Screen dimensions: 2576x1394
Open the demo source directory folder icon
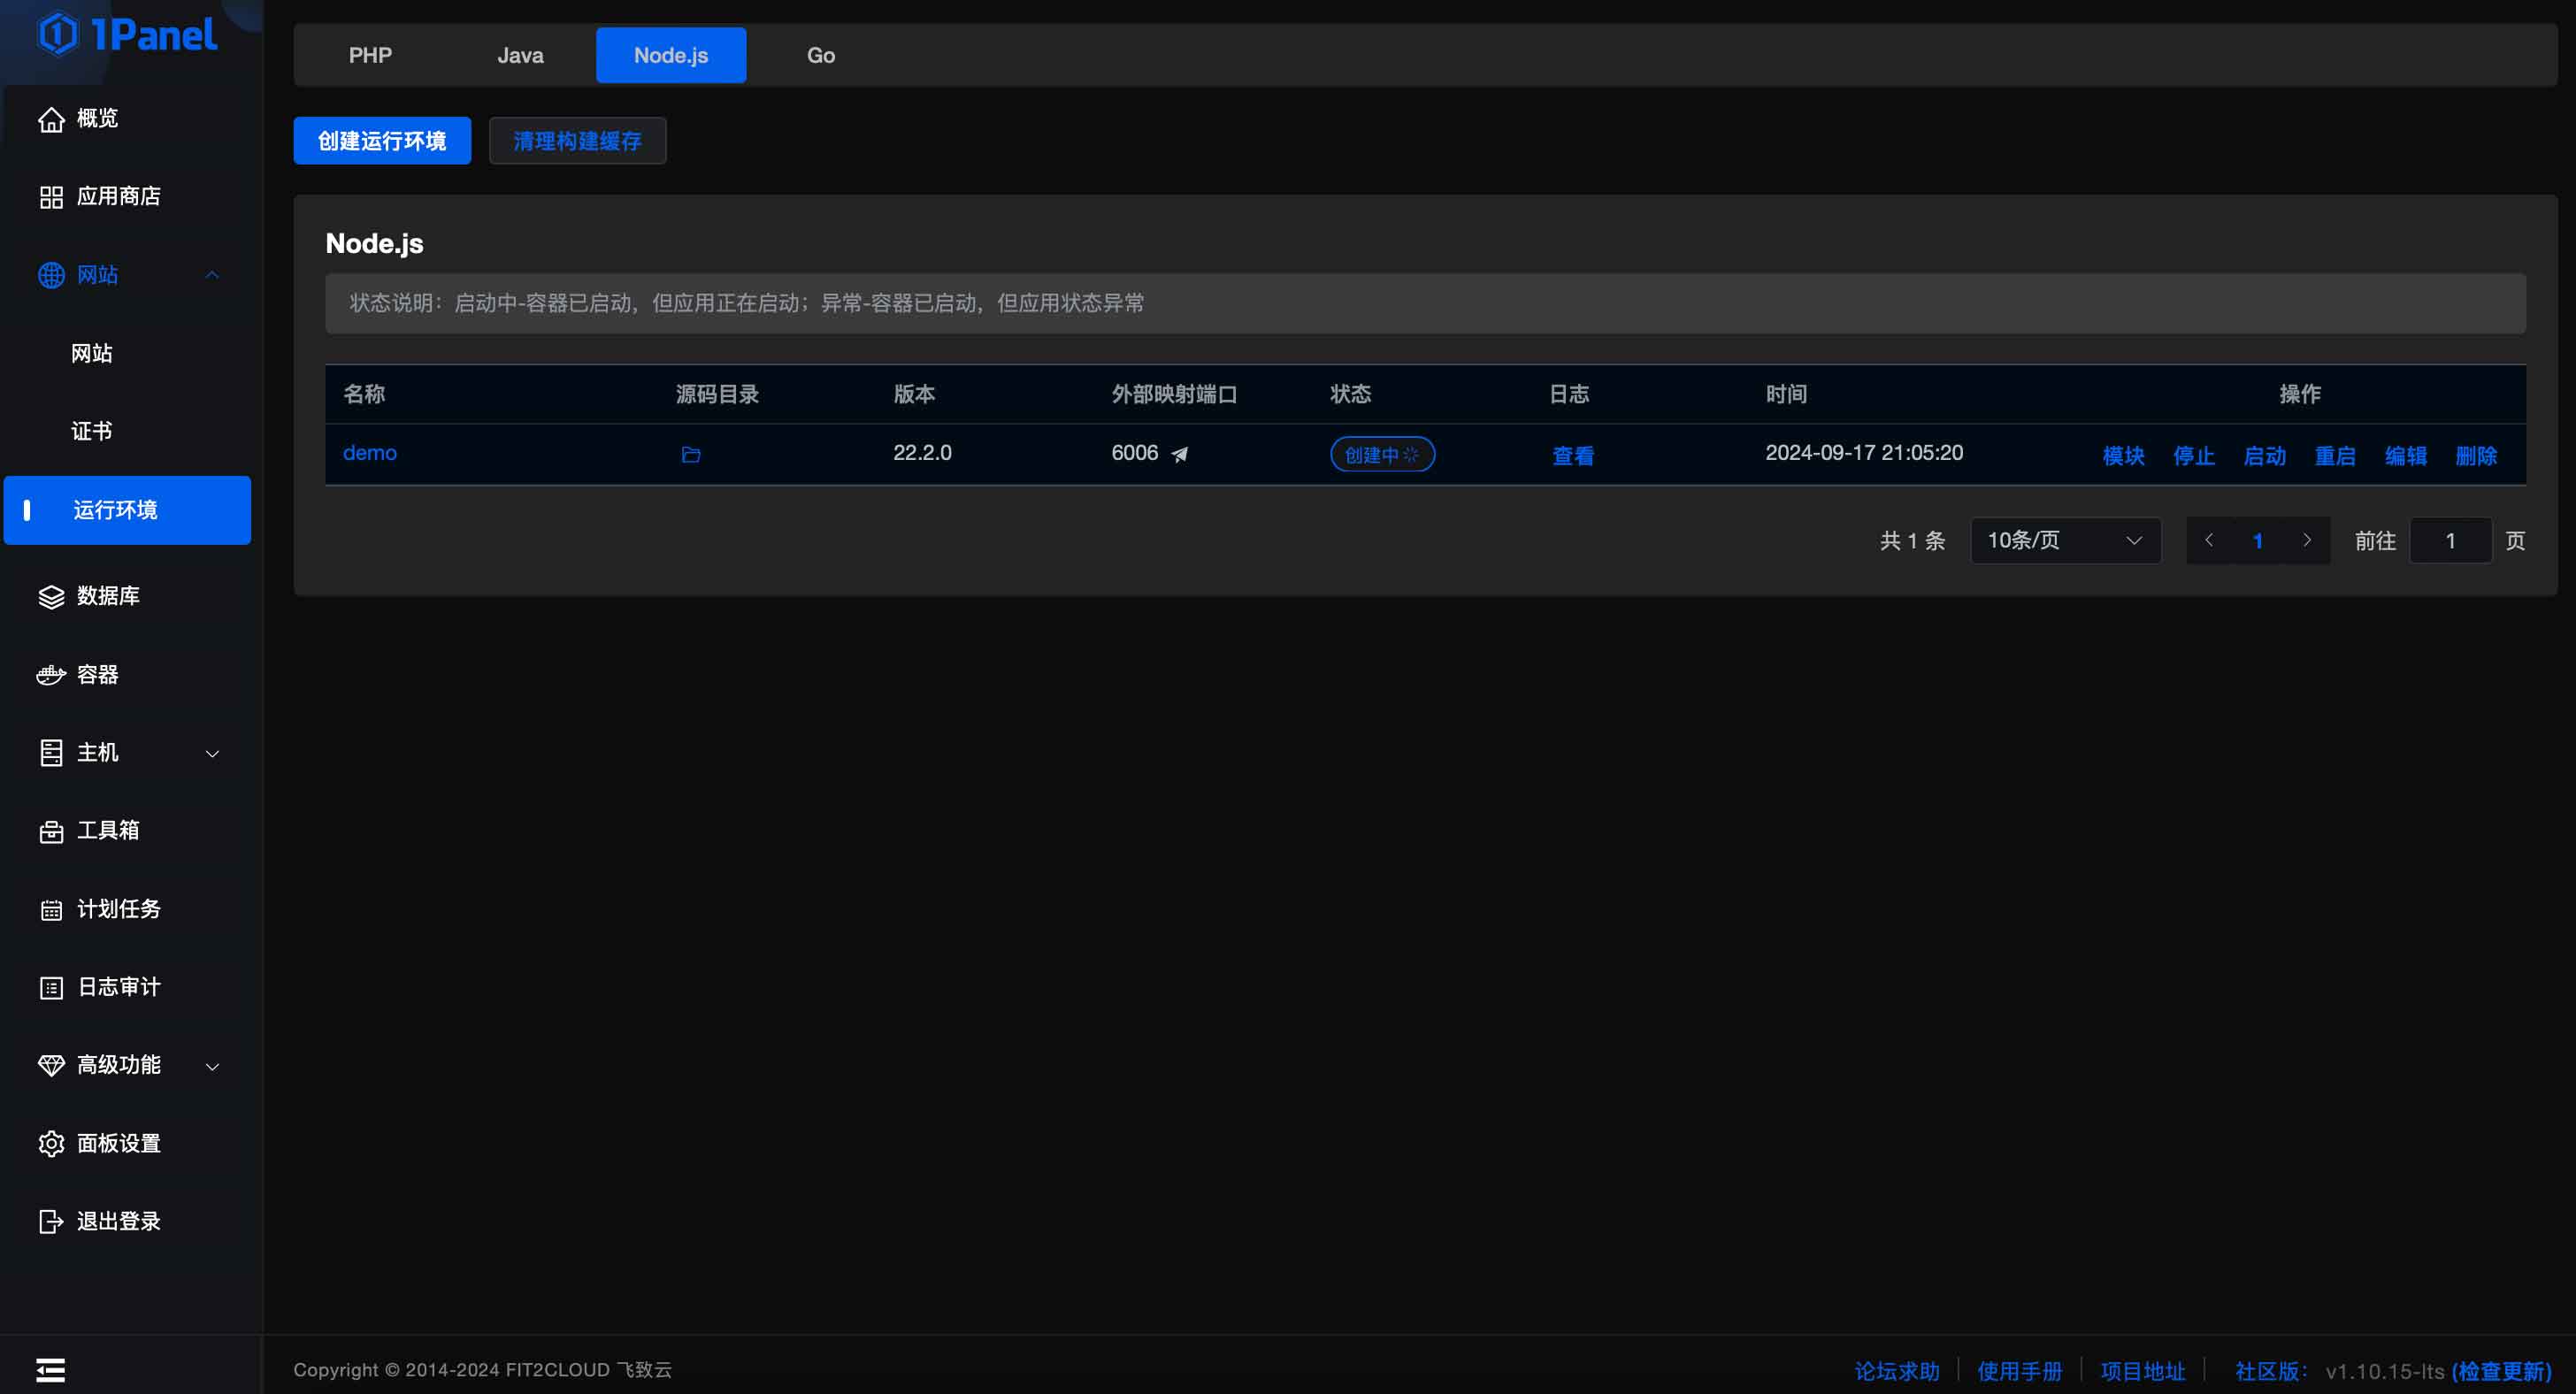(x=691, y=455)
